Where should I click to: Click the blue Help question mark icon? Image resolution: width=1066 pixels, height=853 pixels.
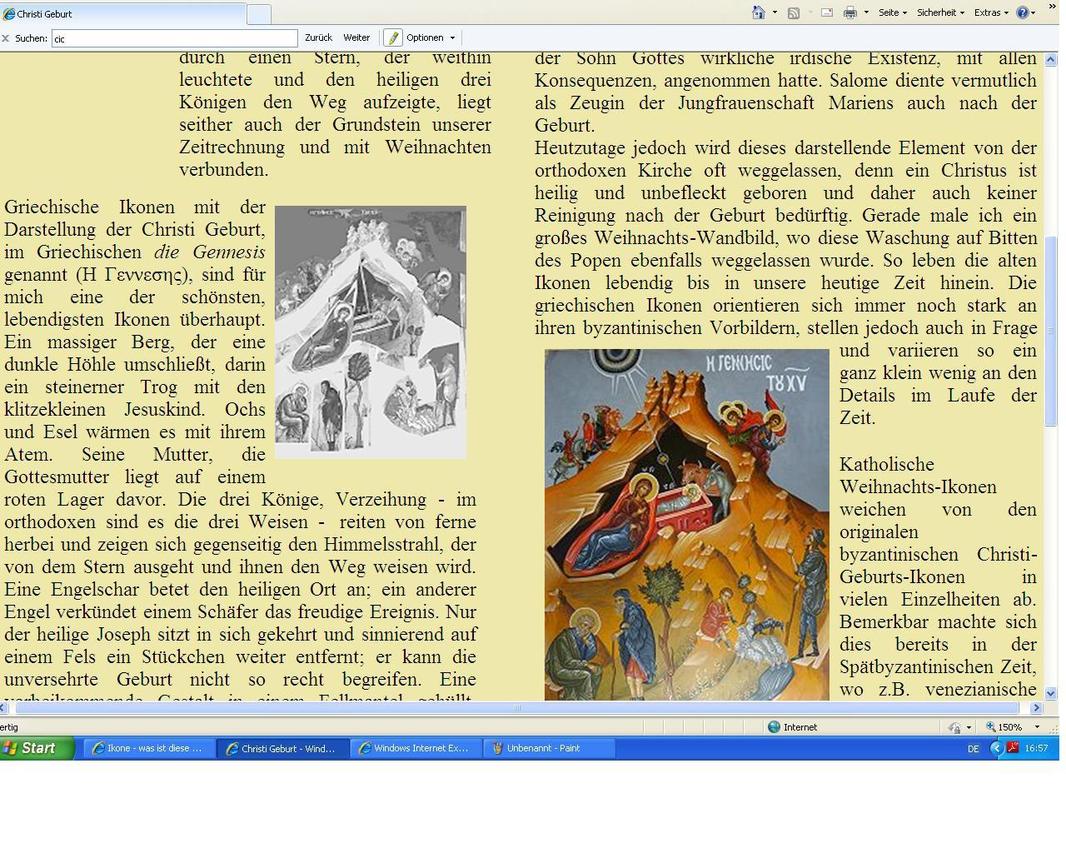click(1023, 13)
